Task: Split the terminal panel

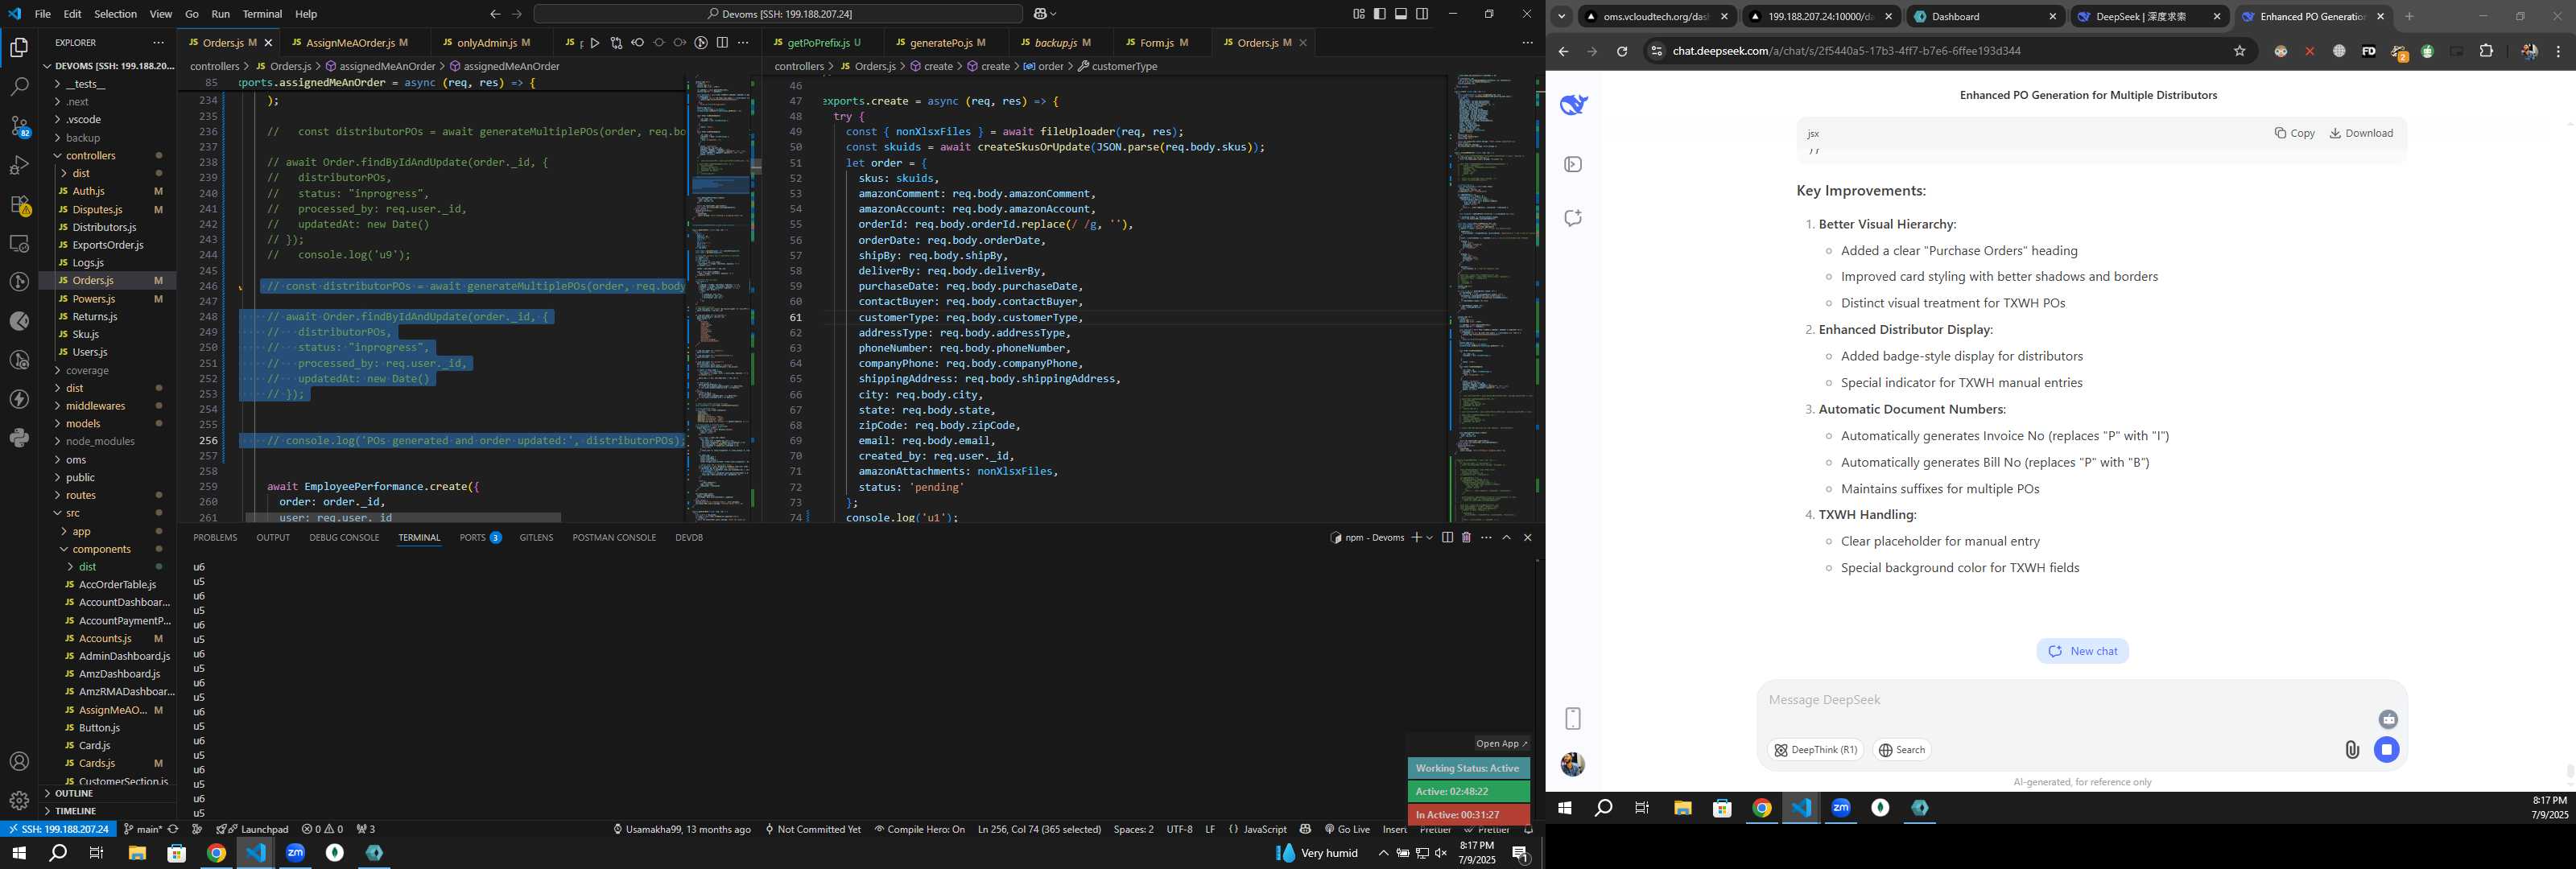Action: [x=1447, y=538]
